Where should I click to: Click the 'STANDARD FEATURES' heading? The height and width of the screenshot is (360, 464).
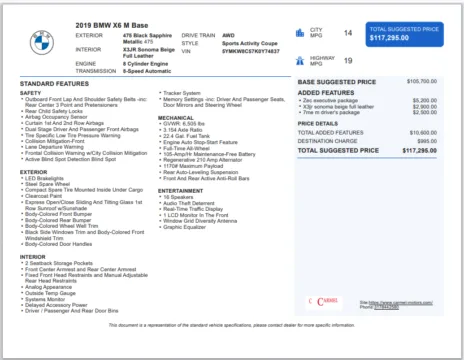[54, 84]
